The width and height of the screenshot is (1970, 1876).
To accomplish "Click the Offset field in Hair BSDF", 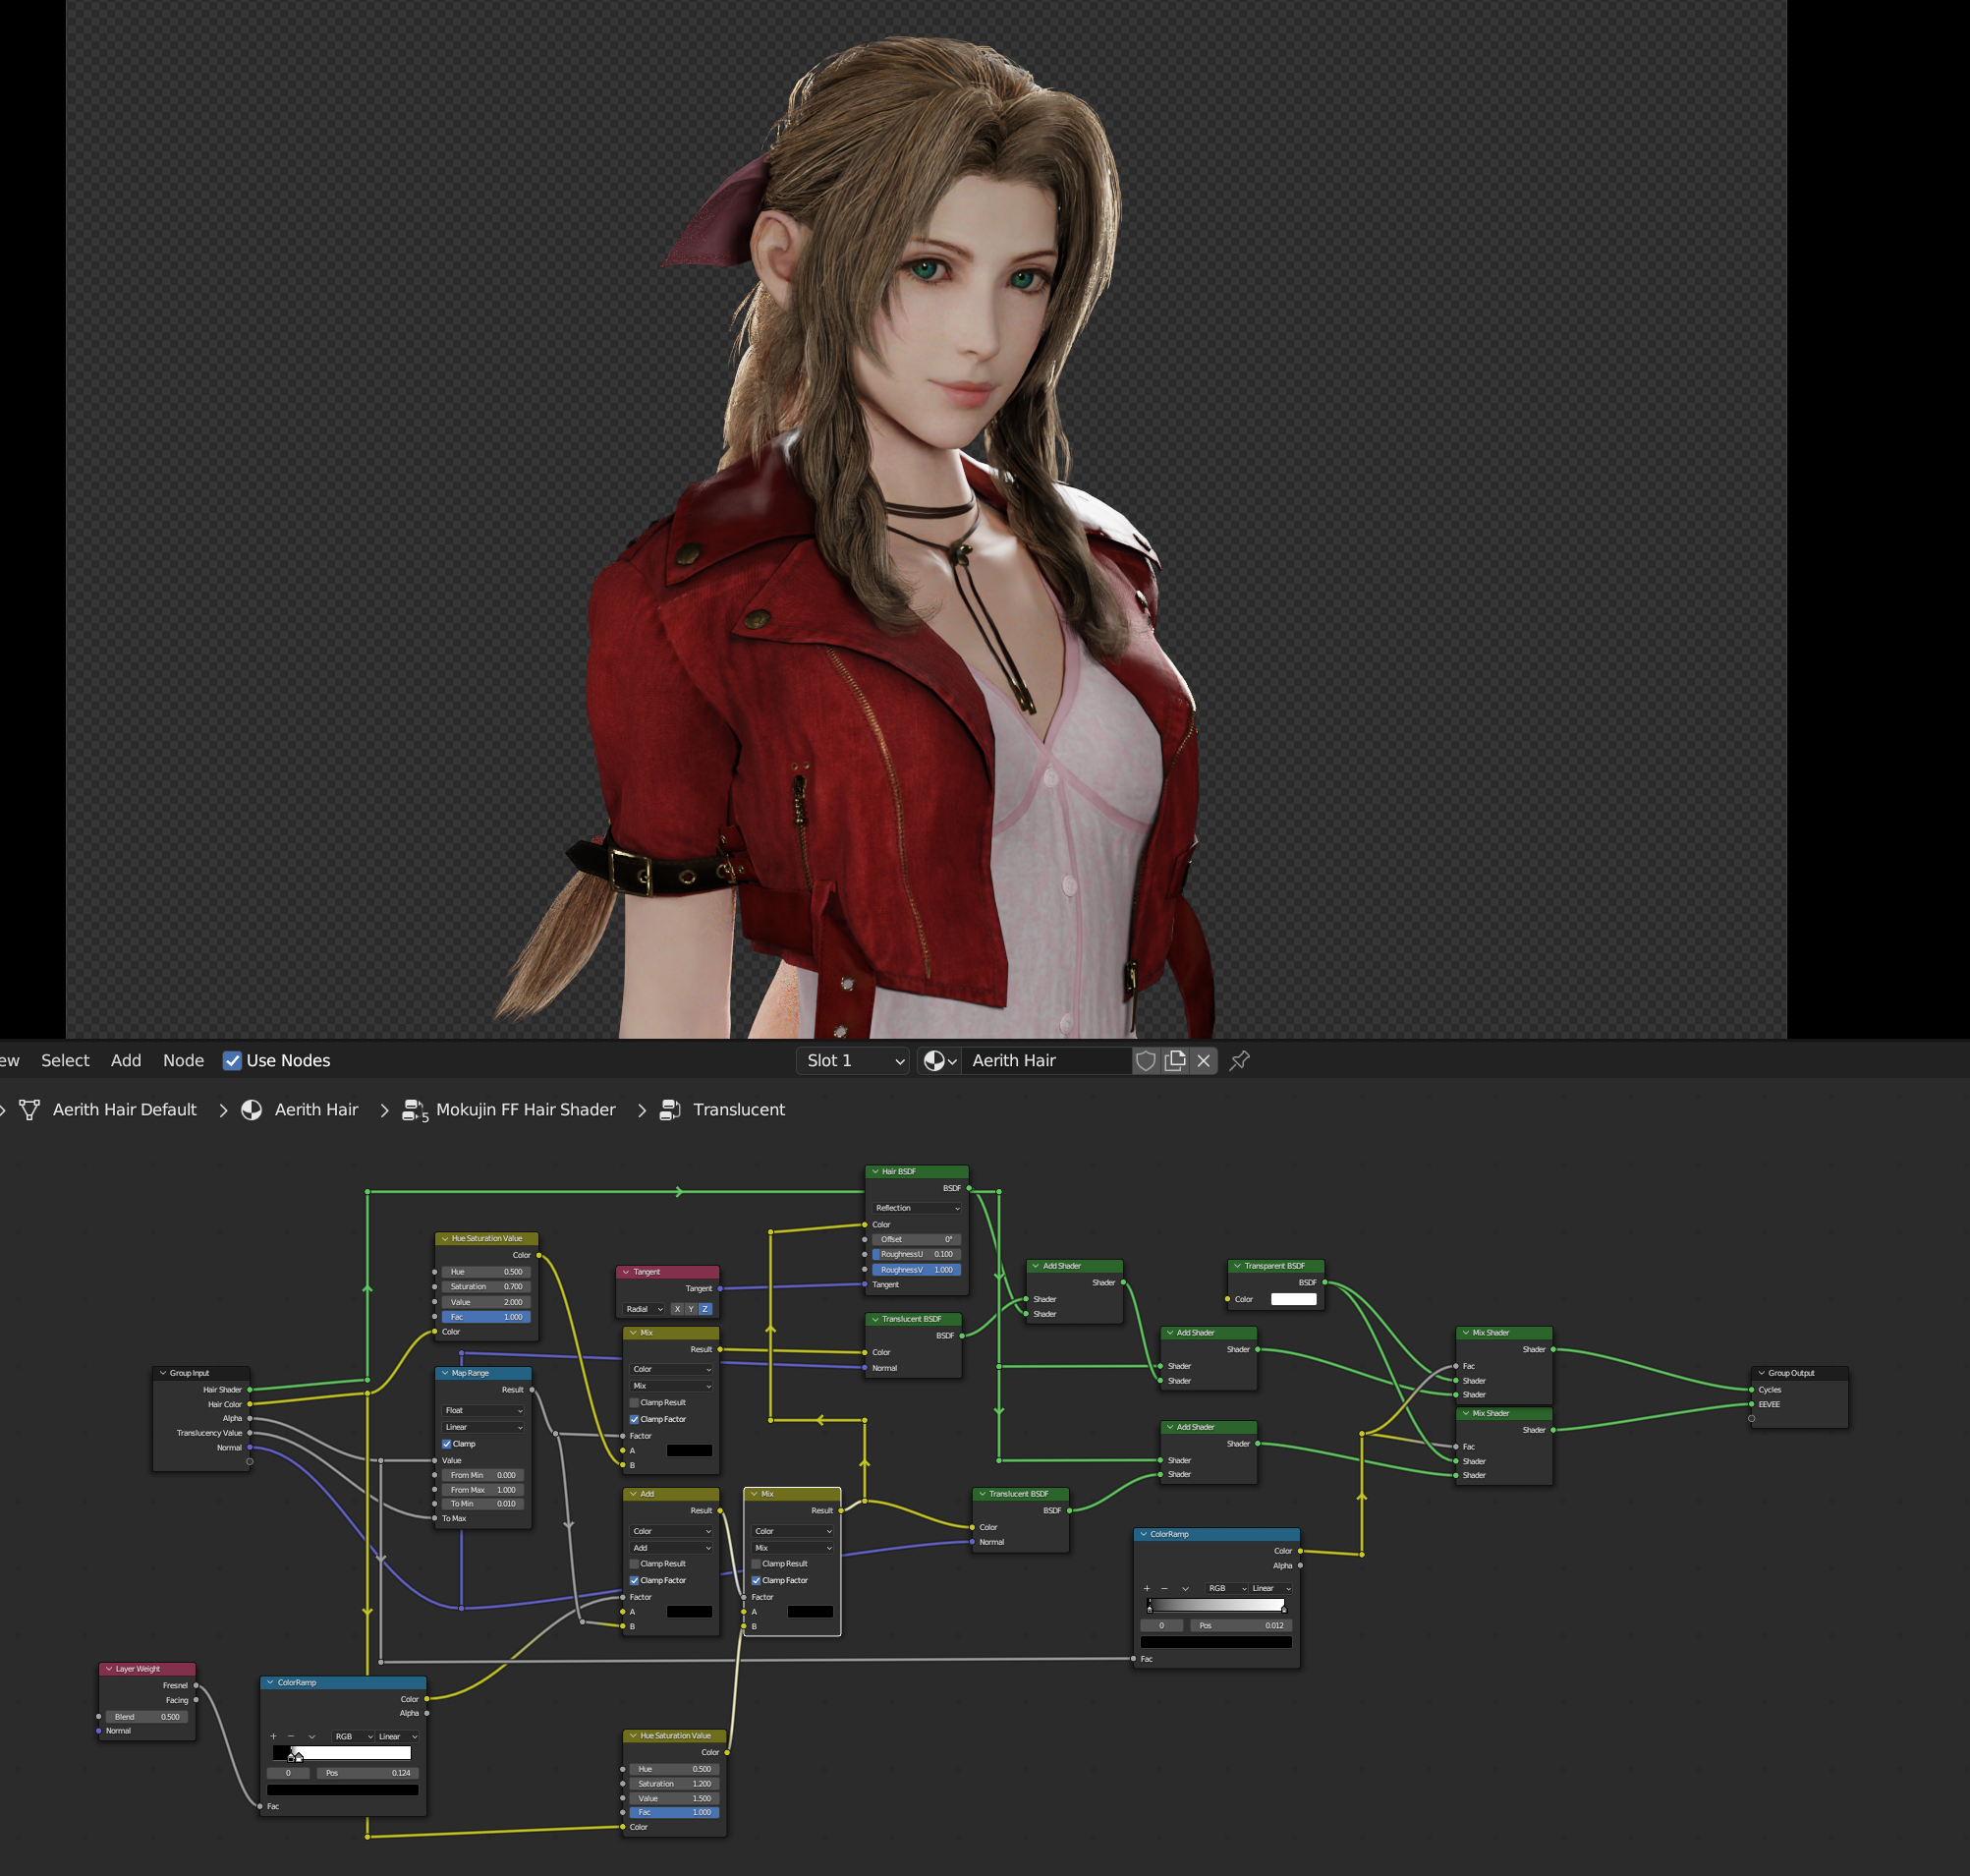I will click(x=917, y=1239).
